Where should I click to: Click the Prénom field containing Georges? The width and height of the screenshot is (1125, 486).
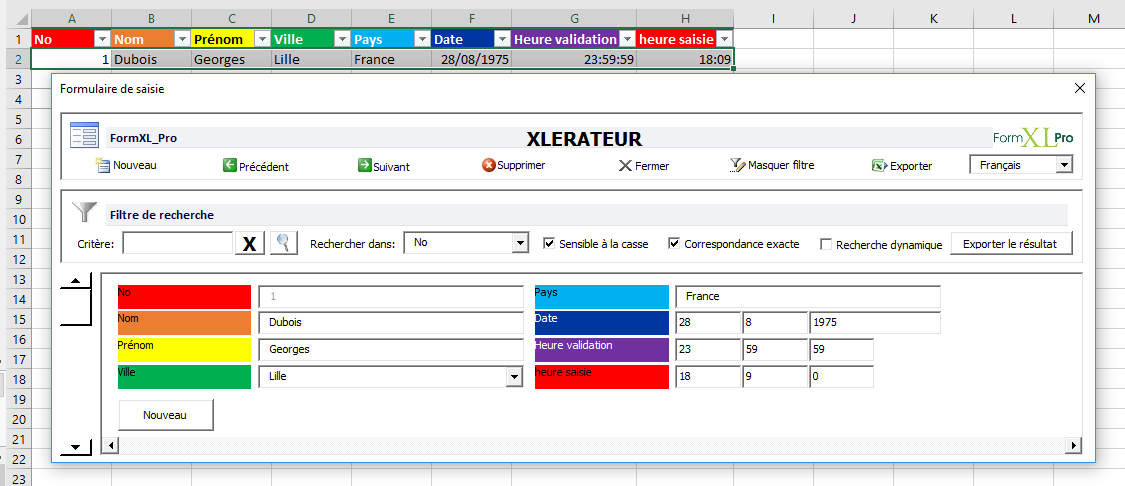pos(391,350)
